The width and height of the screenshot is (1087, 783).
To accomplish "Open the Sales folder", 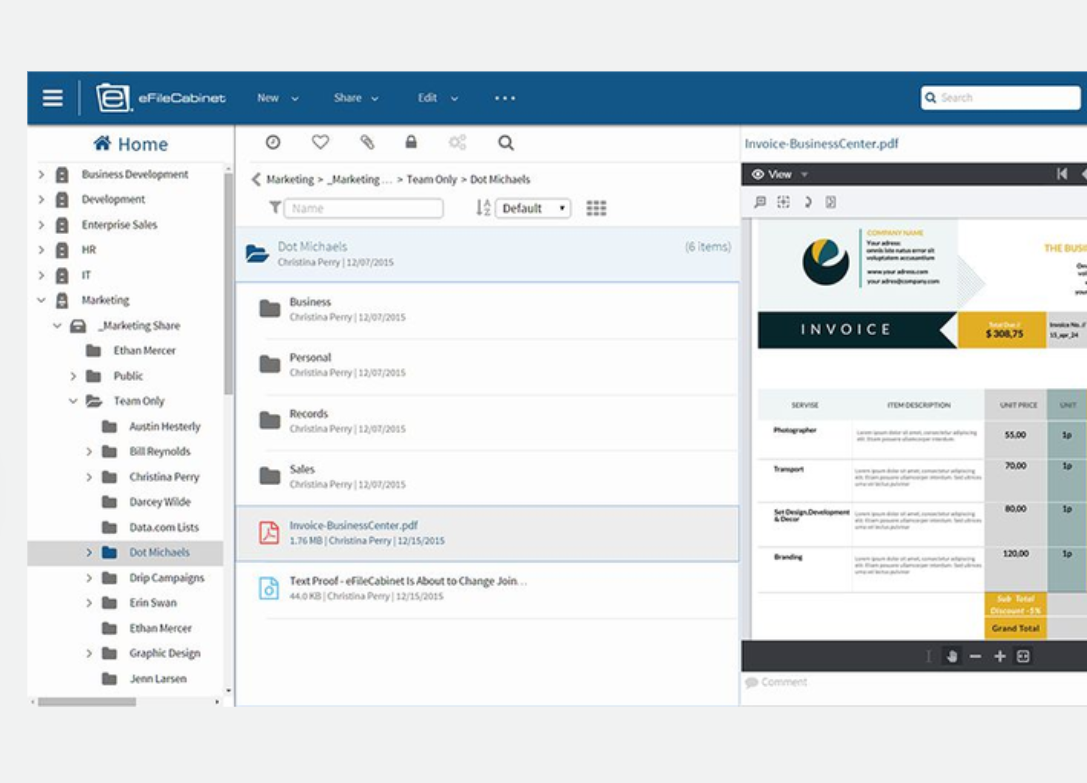I will pos(488,476).
